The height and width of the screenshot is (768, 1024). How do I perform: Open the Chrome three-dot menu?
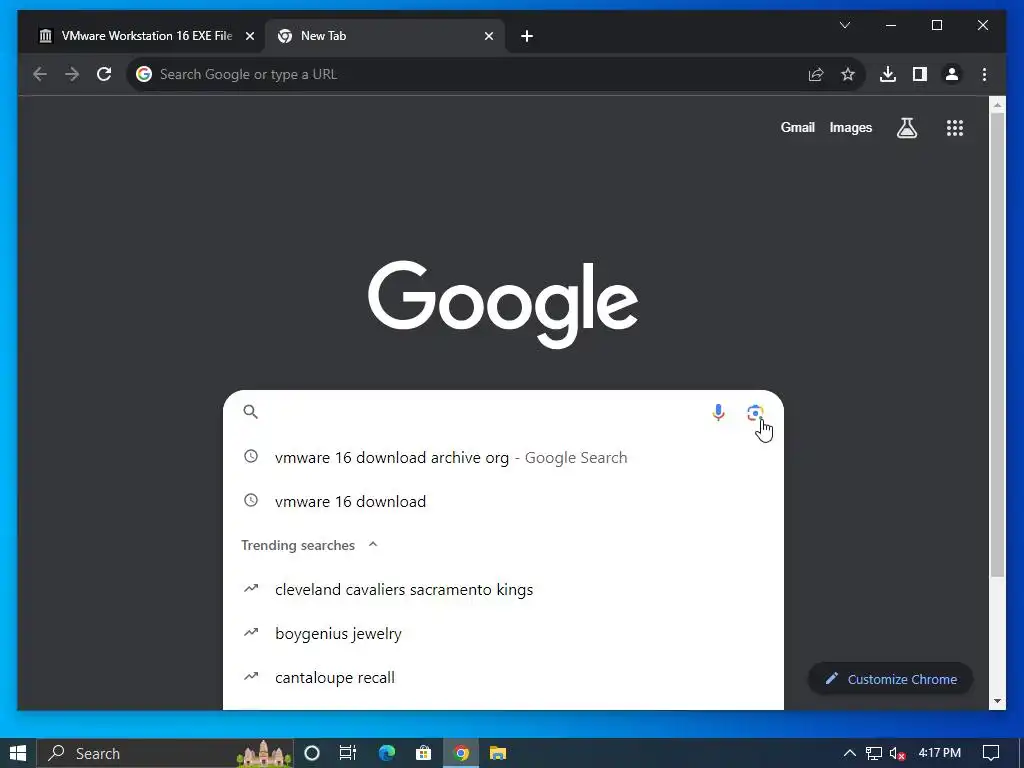pyautogui.click(x=984, y=74)
